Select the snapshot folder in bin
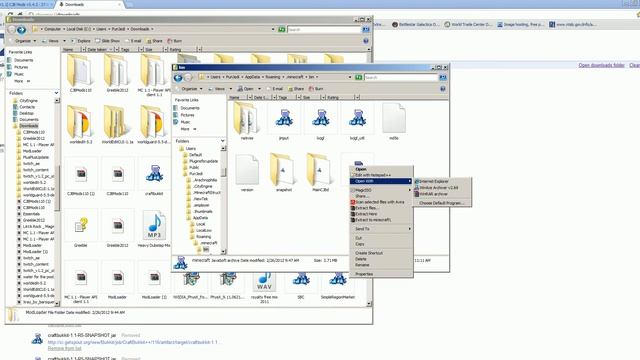The height and width of the screenshot is (360, 640). (x=284, y=173)
